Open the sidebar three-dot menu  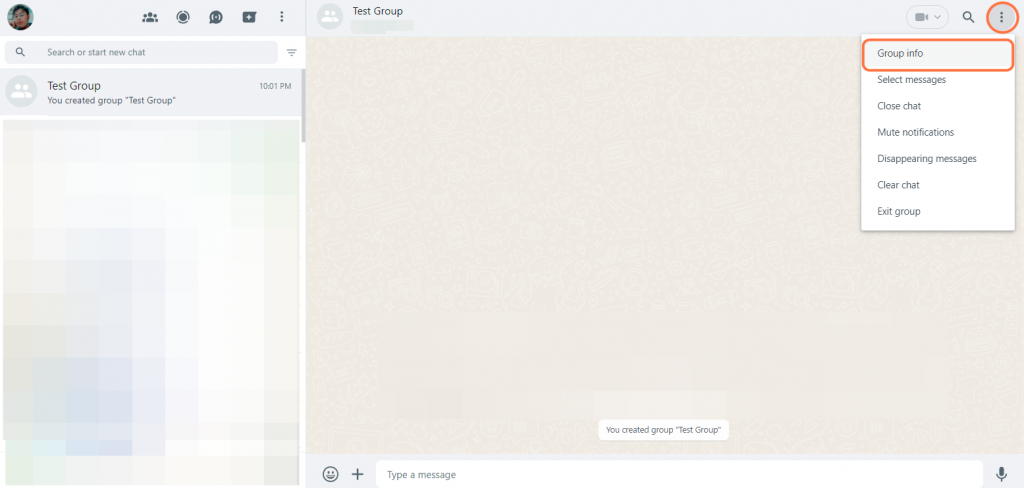[281, 17]
